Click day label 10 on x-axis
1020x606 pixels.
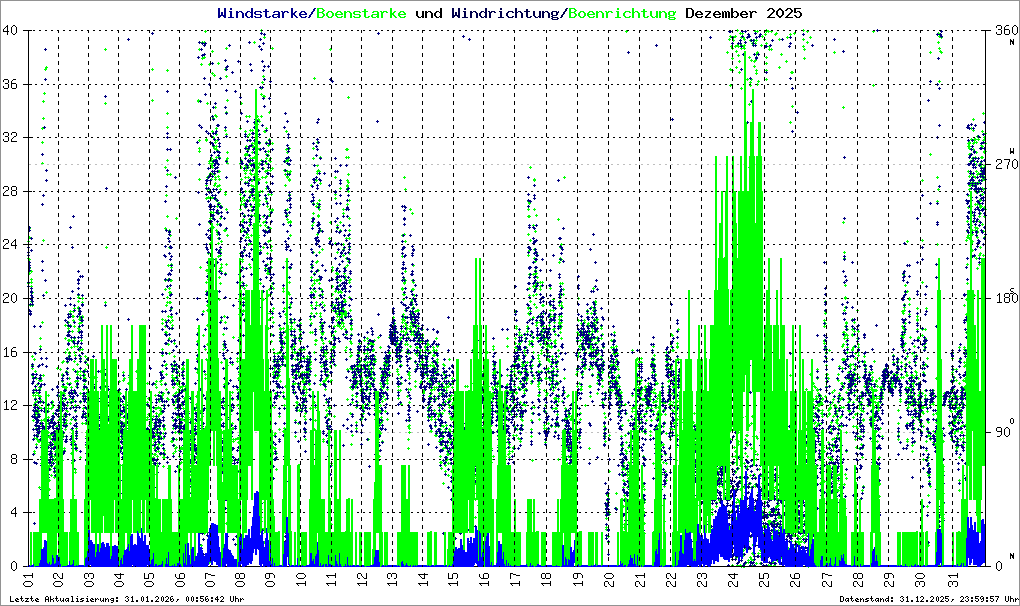pos(301,579)
